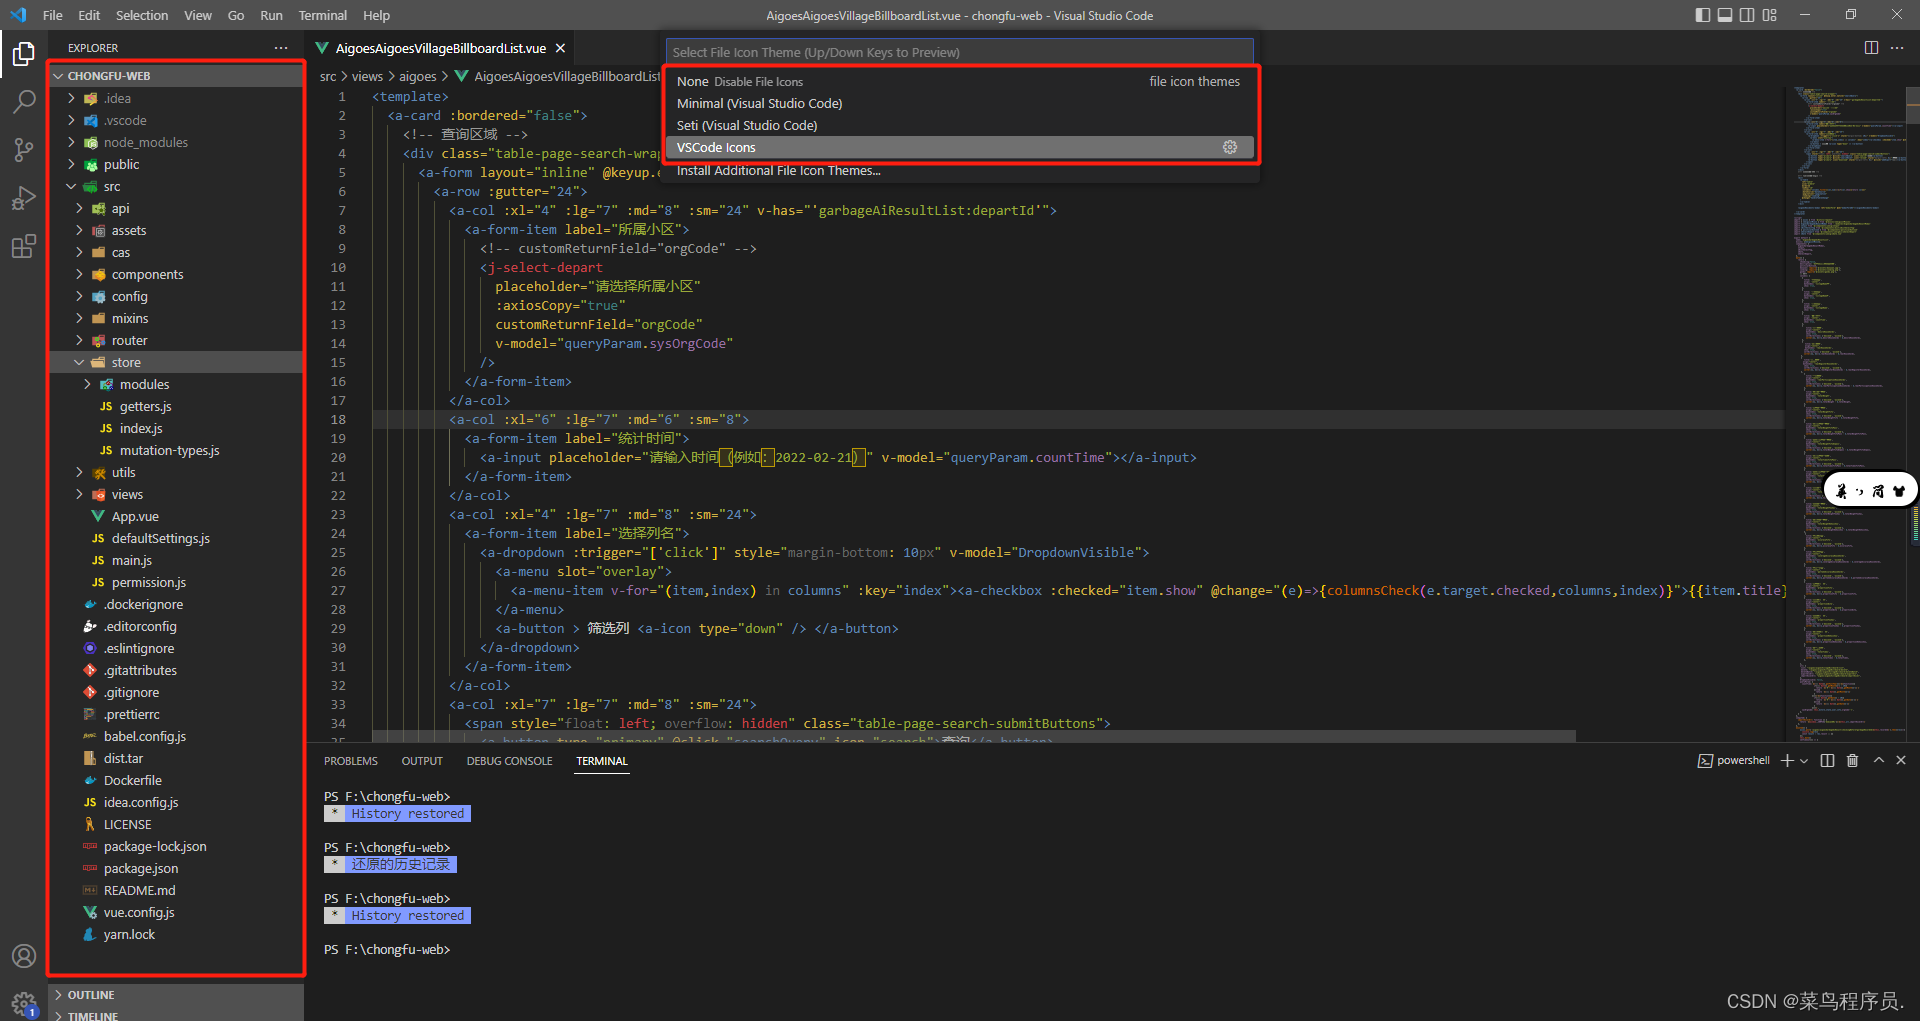Image resolution: width=1920 pixels, height=1021 pixels.
Task: Toggle panel layout icon in title bar
Action: (1725, 15)
